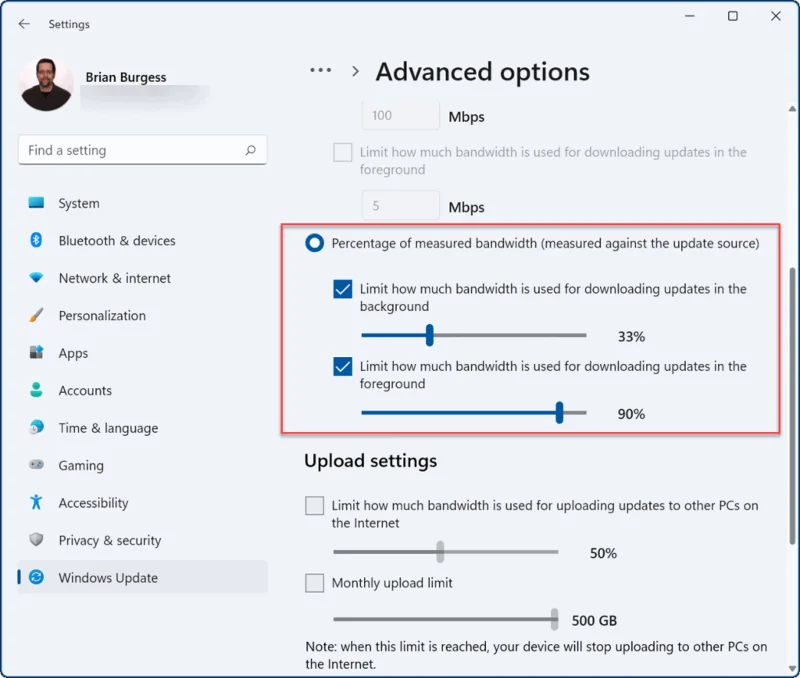This screenshot has height=678, width=800.
Task: Open Personalization settings
Action: point(143,315)
